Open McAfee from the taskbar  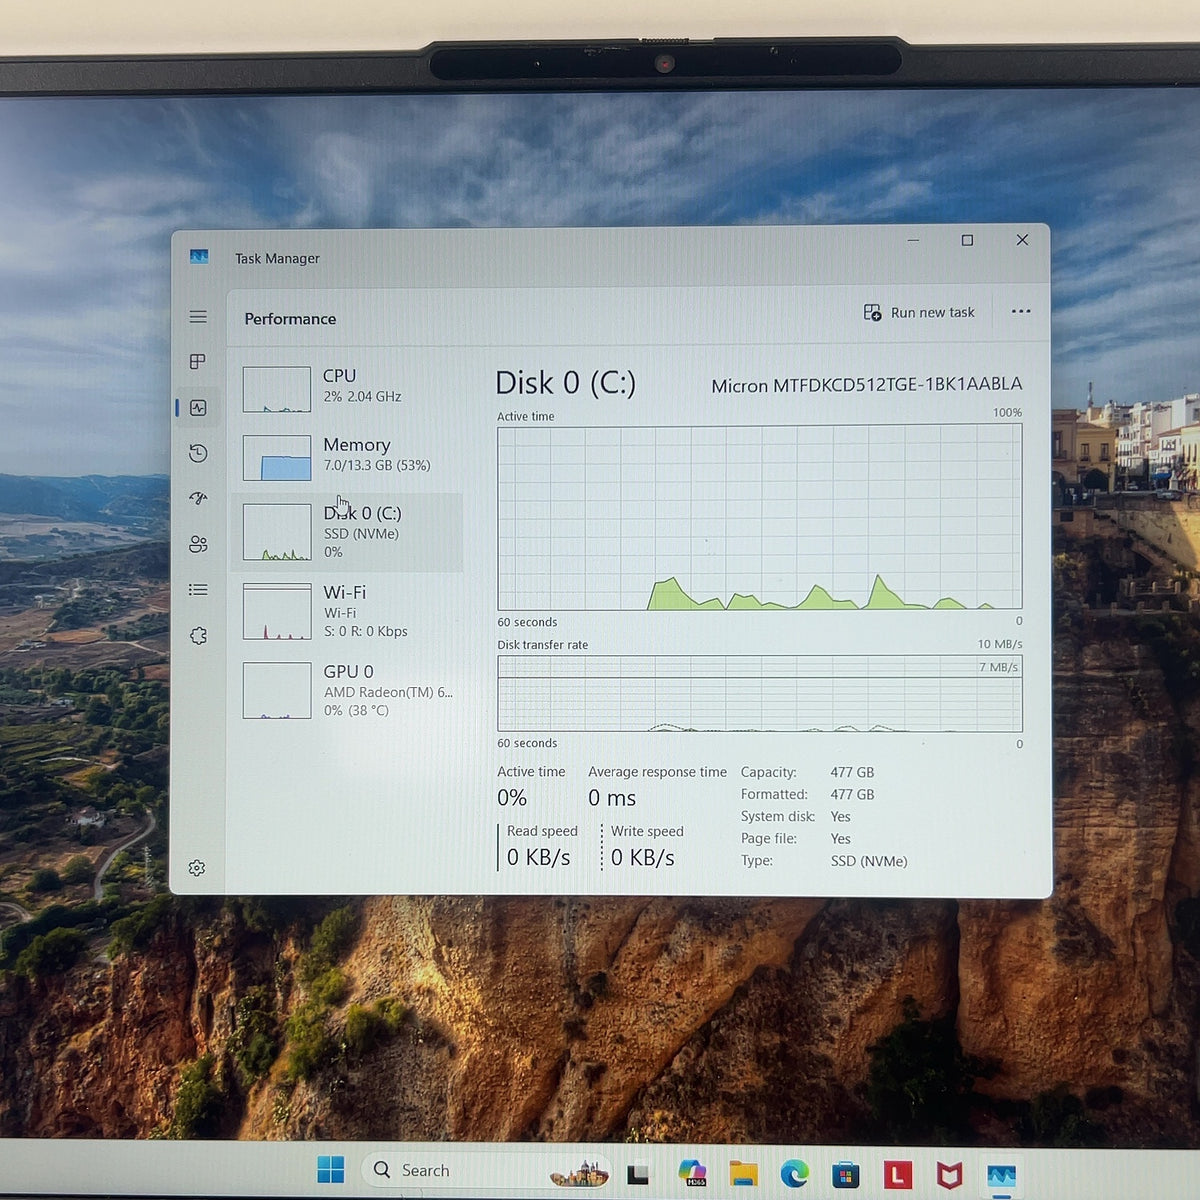tap(949, 1175)
